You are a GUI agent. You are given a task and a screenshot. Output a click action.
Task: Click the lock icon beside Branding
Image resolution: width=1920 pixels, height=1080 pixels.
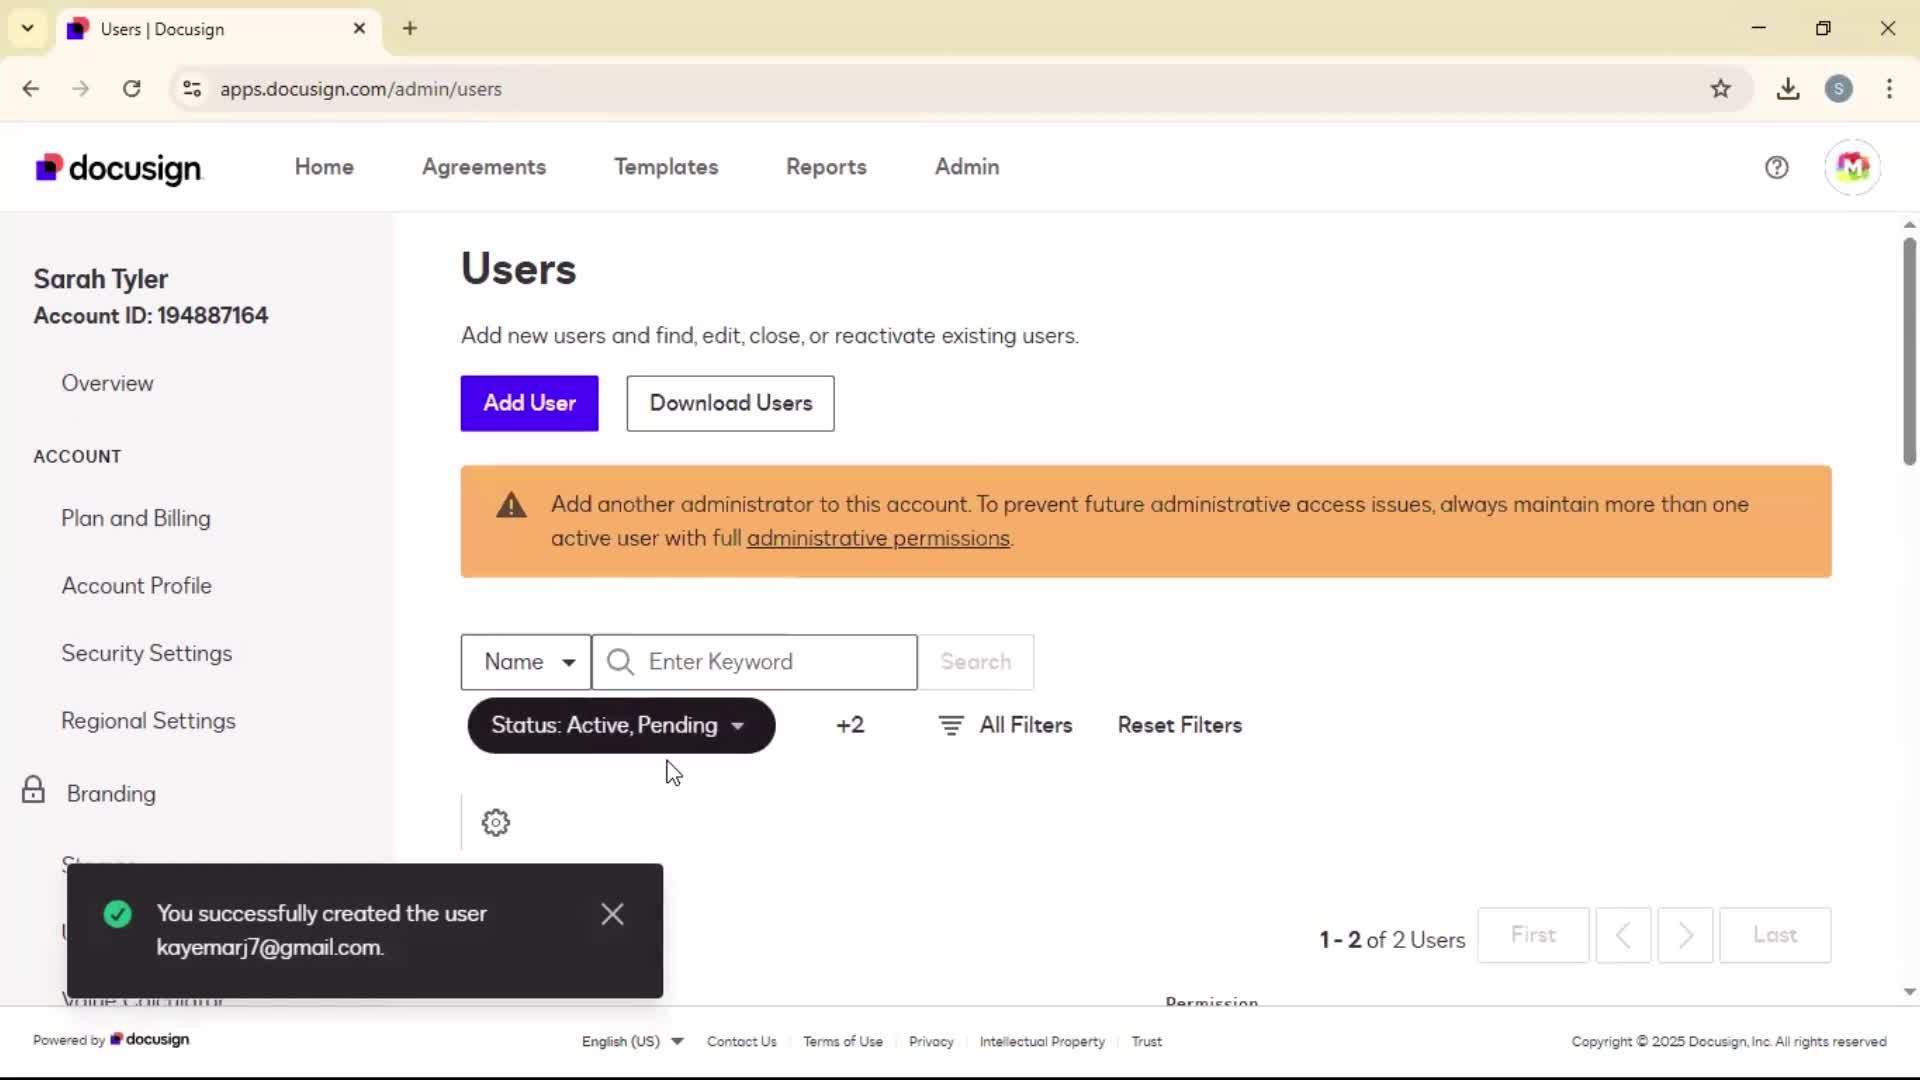click(x=33, y=790)
